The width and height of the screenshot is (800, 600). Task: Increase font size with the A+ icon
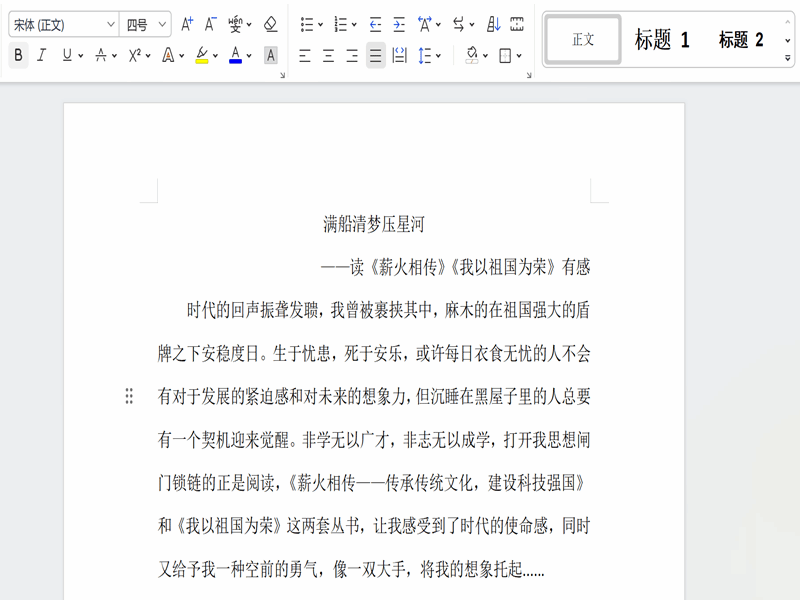point(187,24)
